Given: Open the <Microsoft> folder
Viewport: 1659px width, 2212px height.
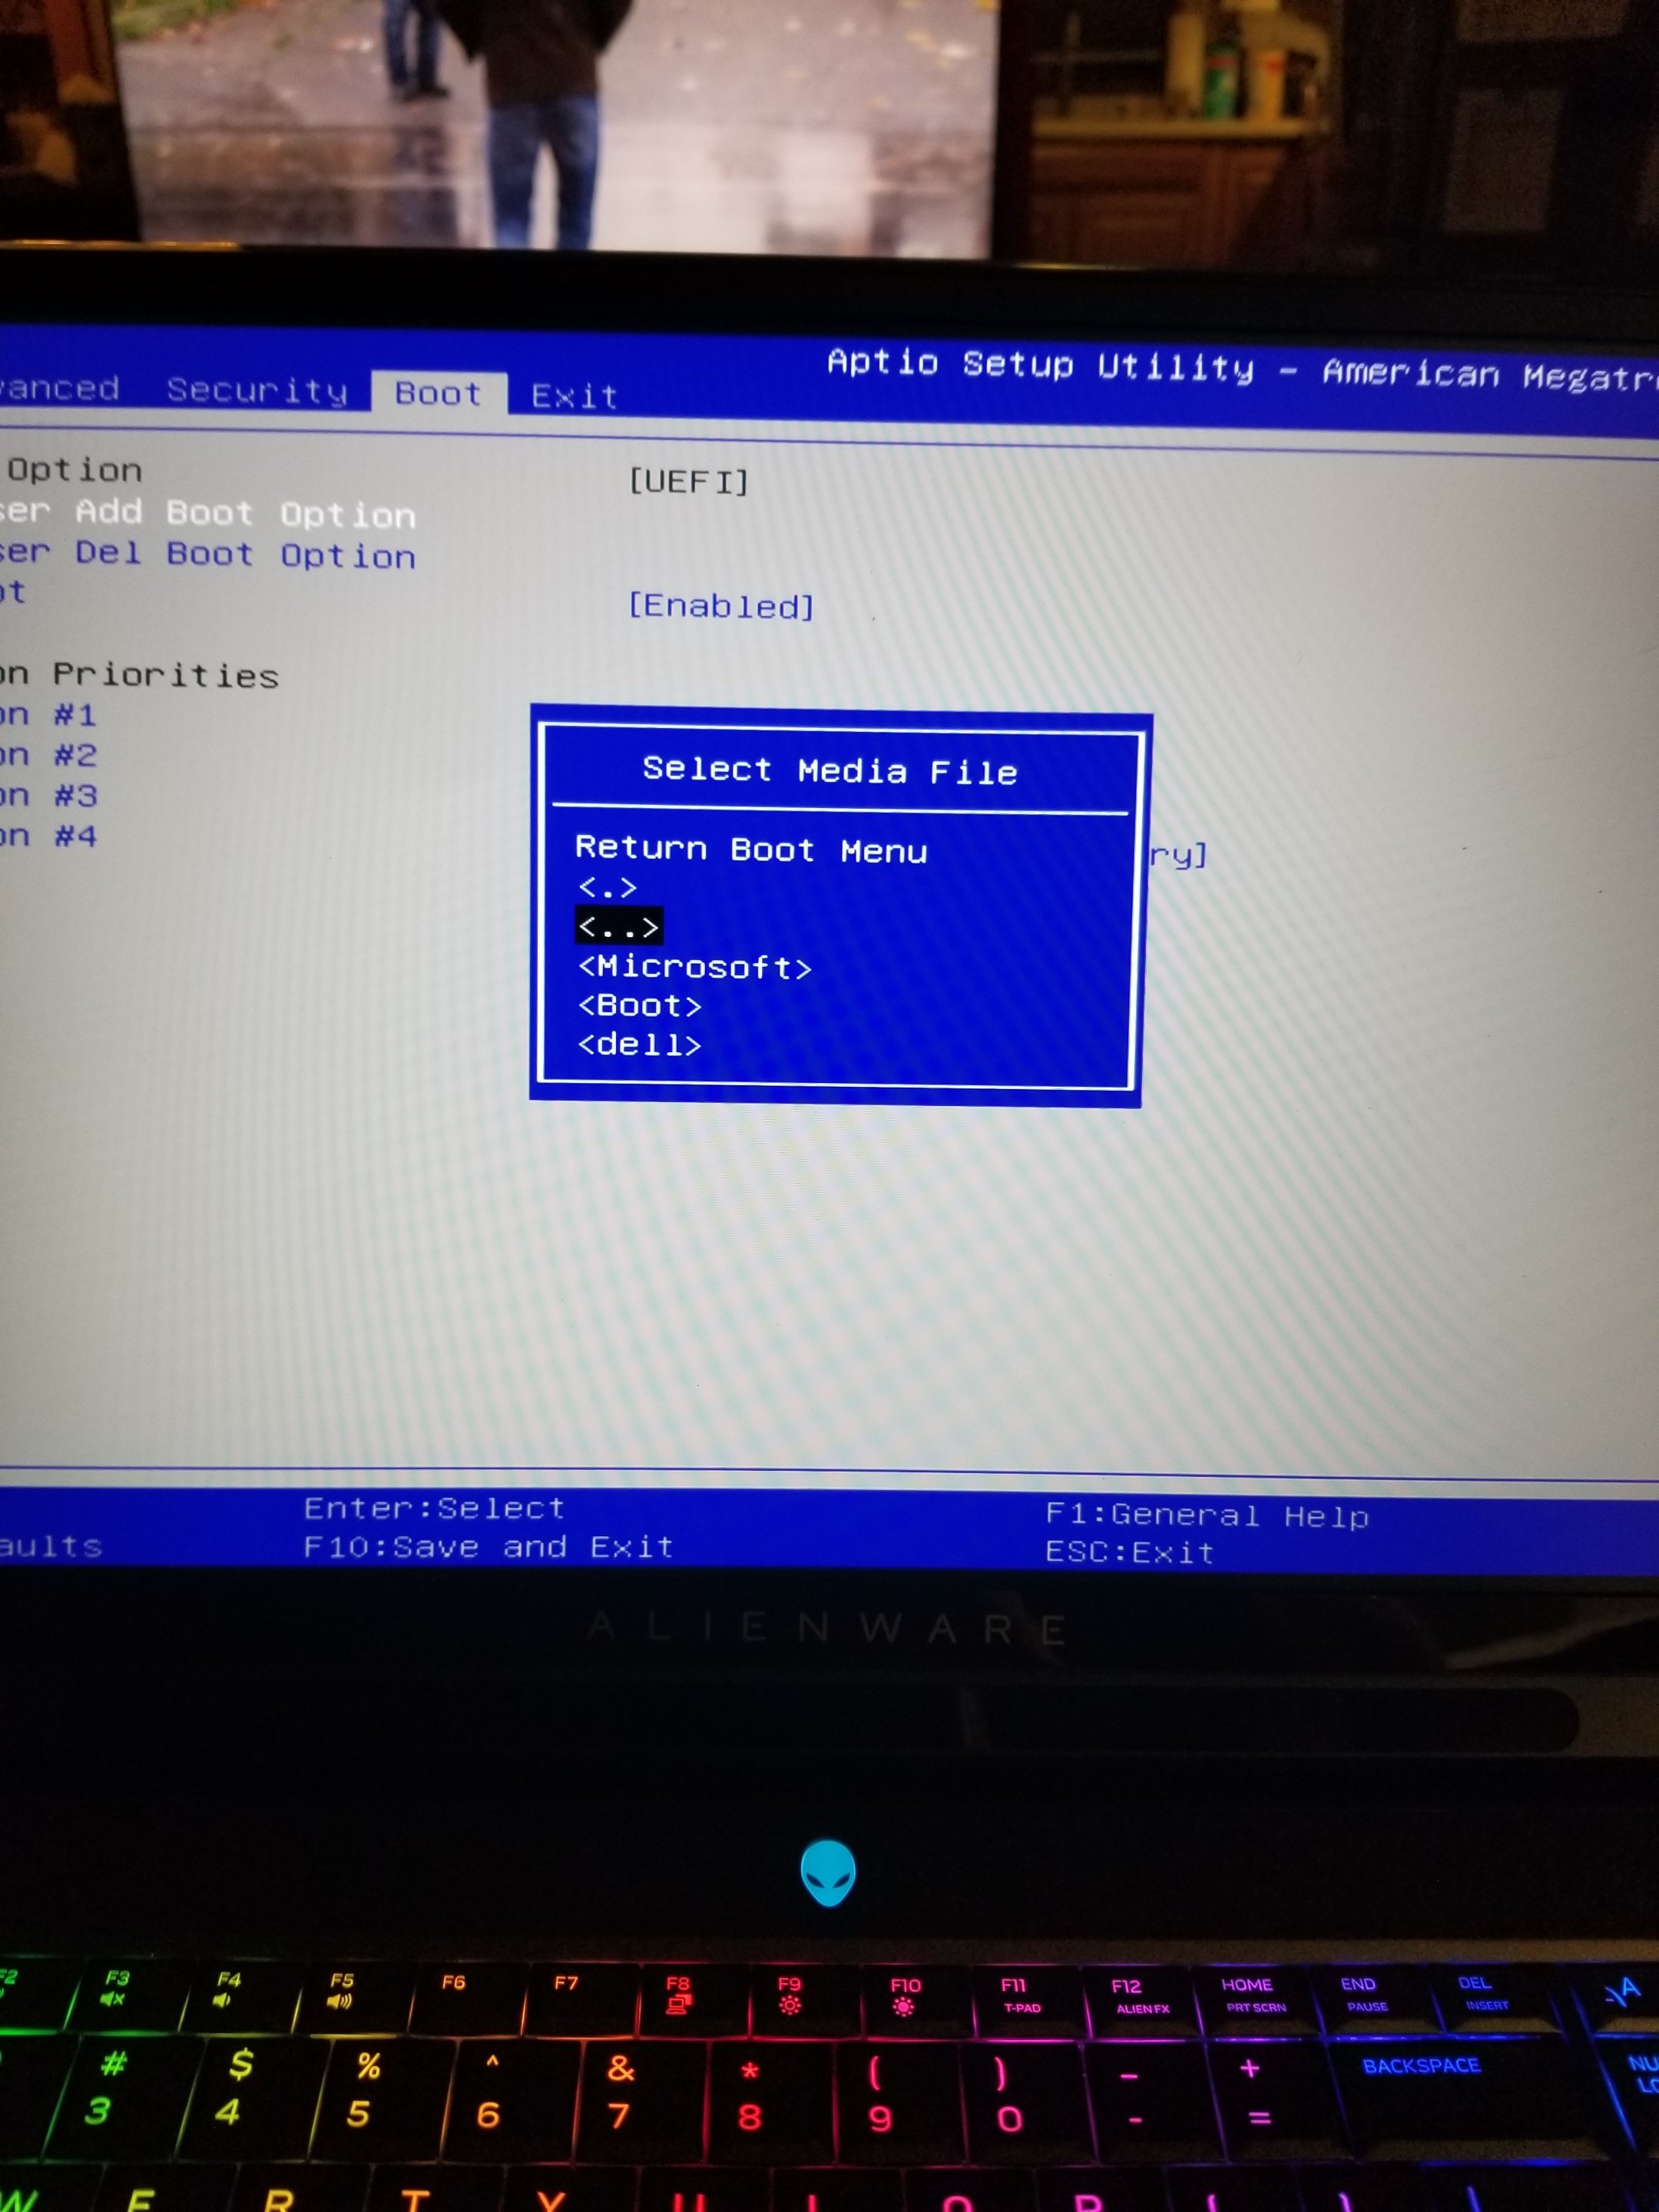Looking at the screenshot, I should (x=695, y=967).
